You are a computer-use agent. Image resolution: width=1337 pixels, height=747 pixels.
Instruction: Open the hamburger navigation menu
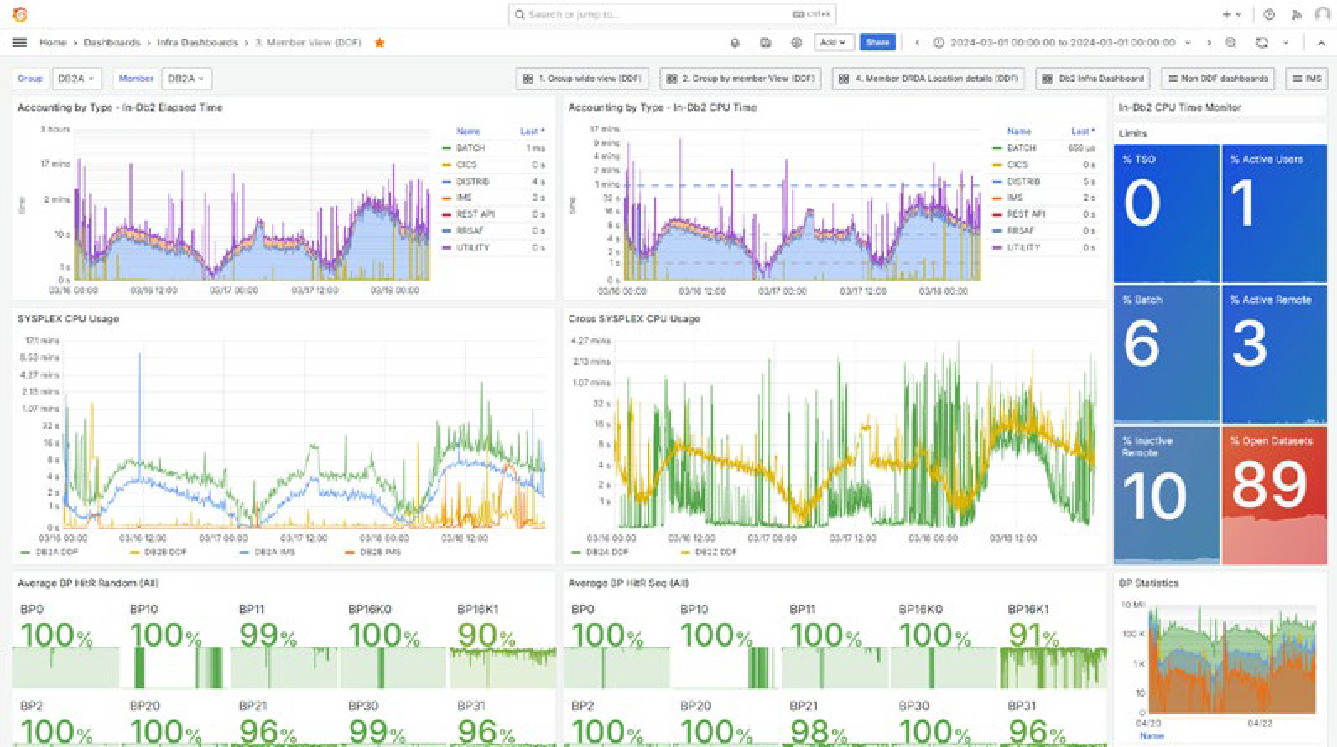(x=20, y=43)
